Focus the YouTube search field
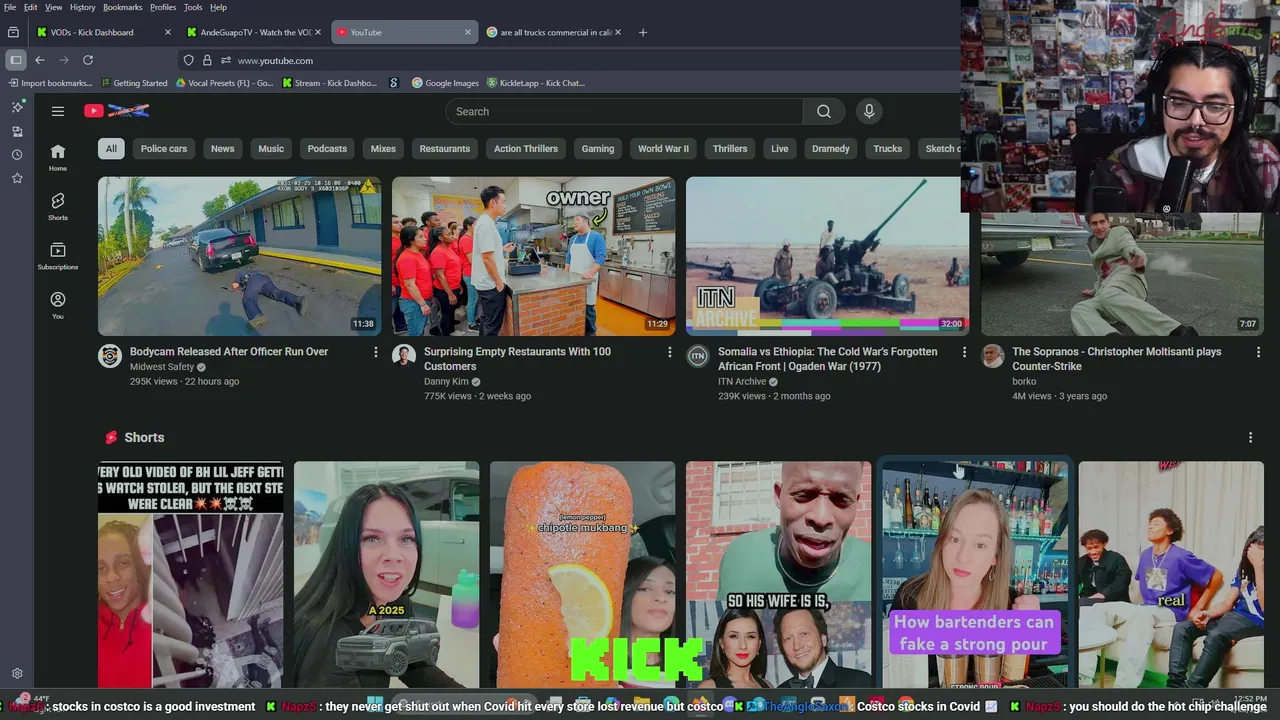Viewport: 1280px width, 720px height. tap(624, 111)
